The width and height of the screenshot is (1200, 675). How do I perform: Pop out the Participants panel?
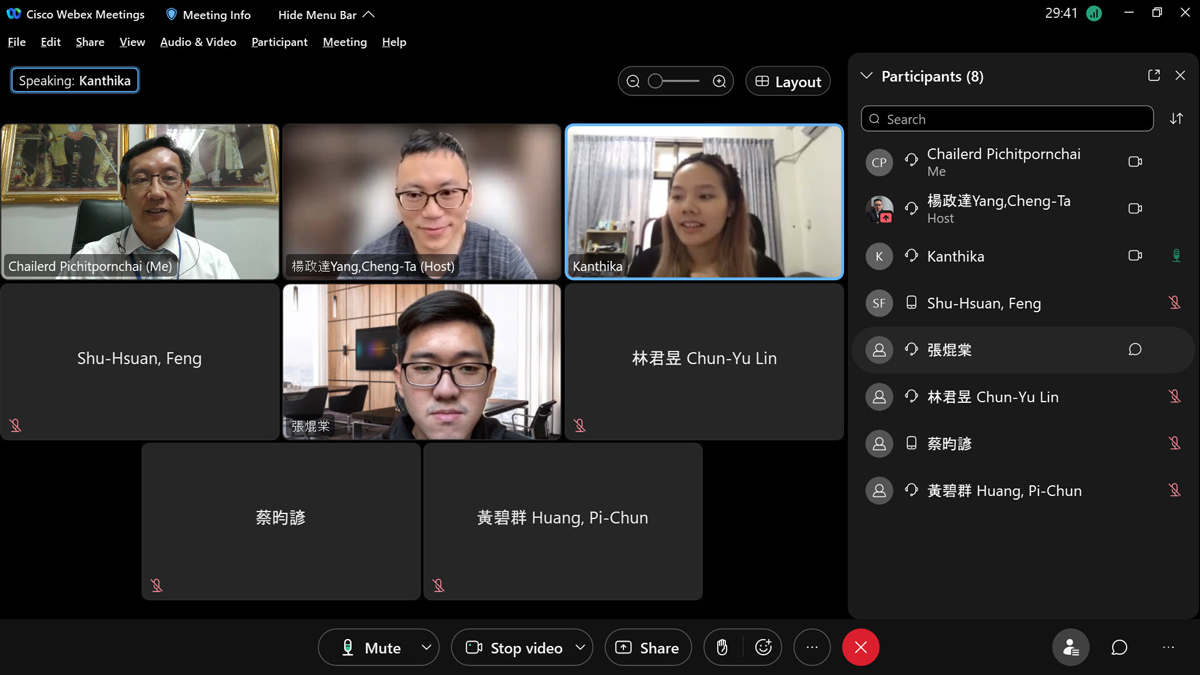(1154, 76)
